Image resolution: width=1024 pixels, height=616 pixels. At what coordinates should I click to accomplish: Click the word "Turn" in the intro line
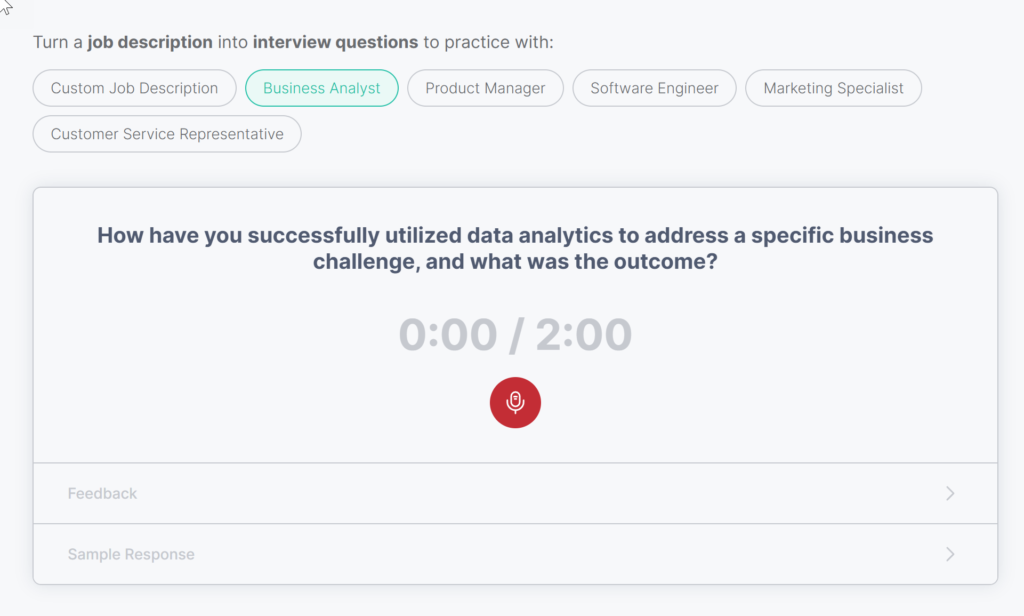tap(50, 42)
